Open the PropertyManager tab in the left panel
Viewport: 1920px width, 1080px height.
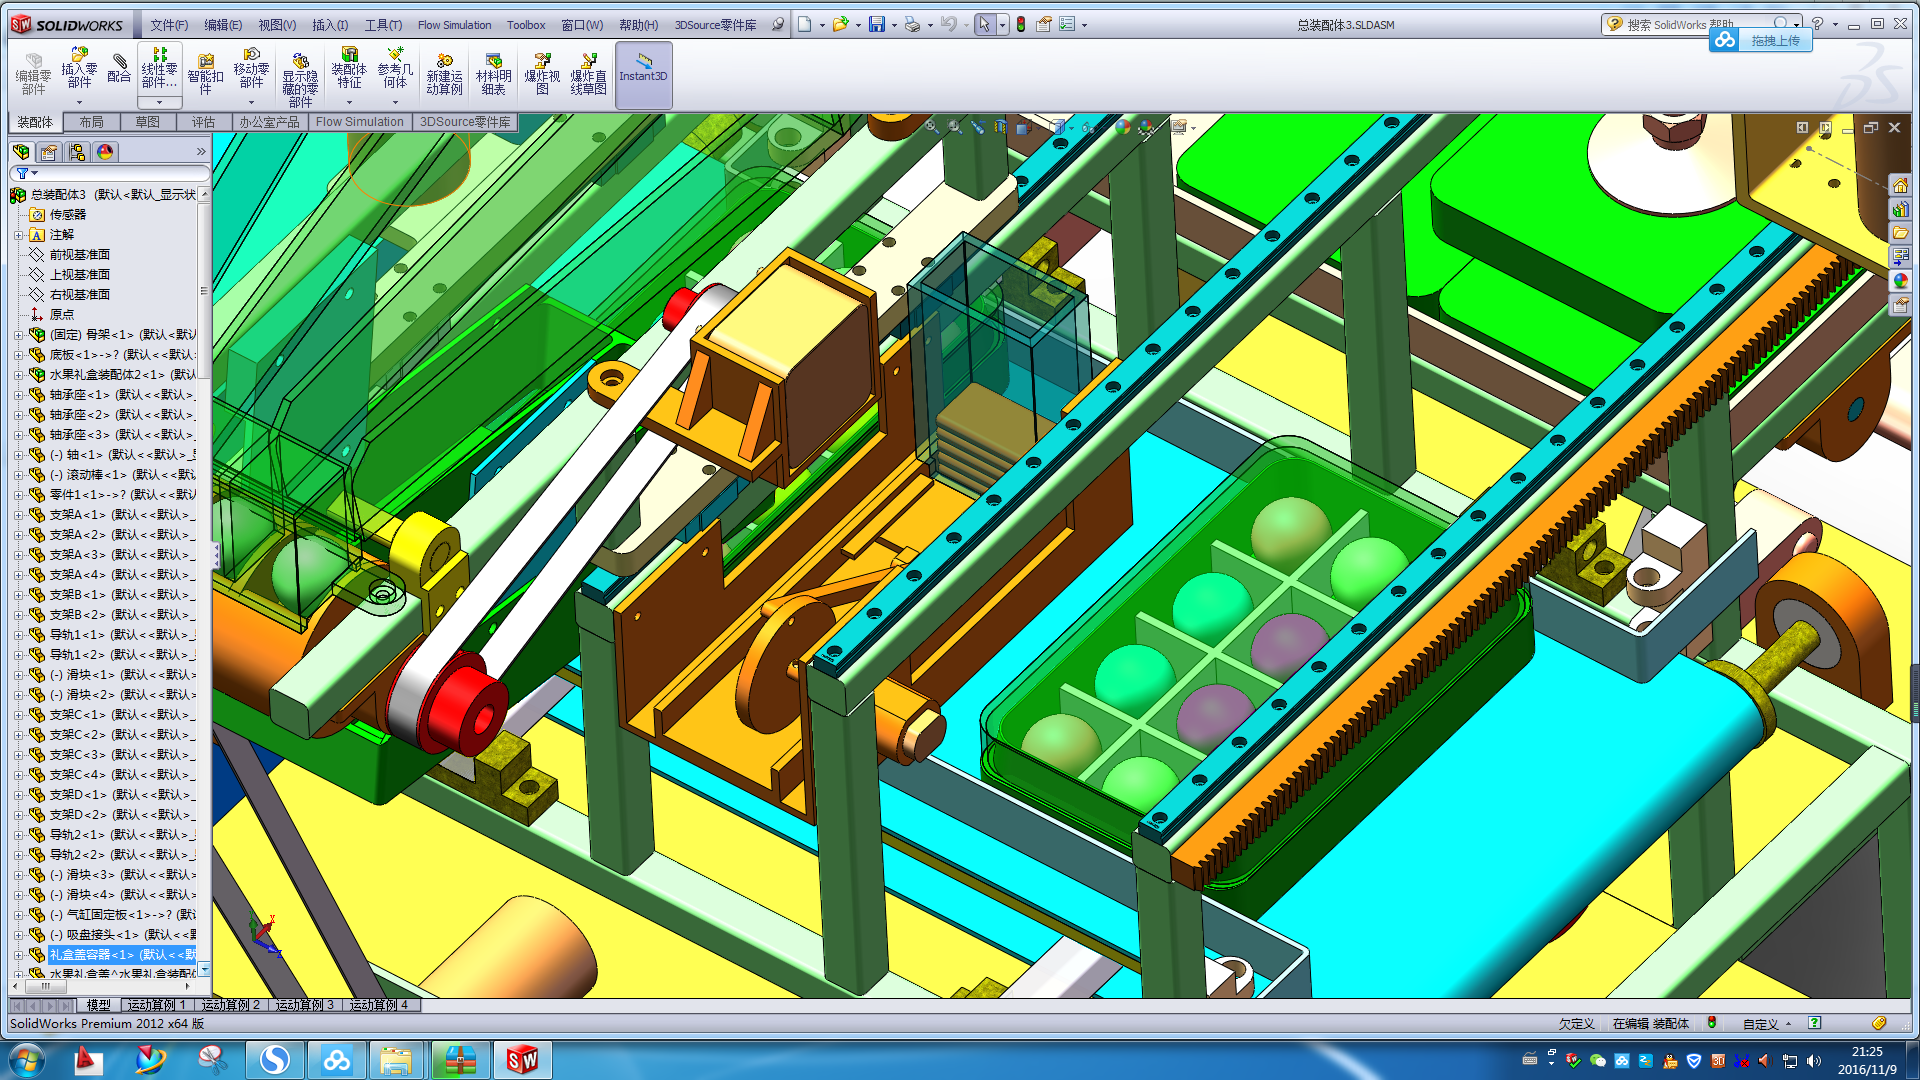[x=49, y=152]
